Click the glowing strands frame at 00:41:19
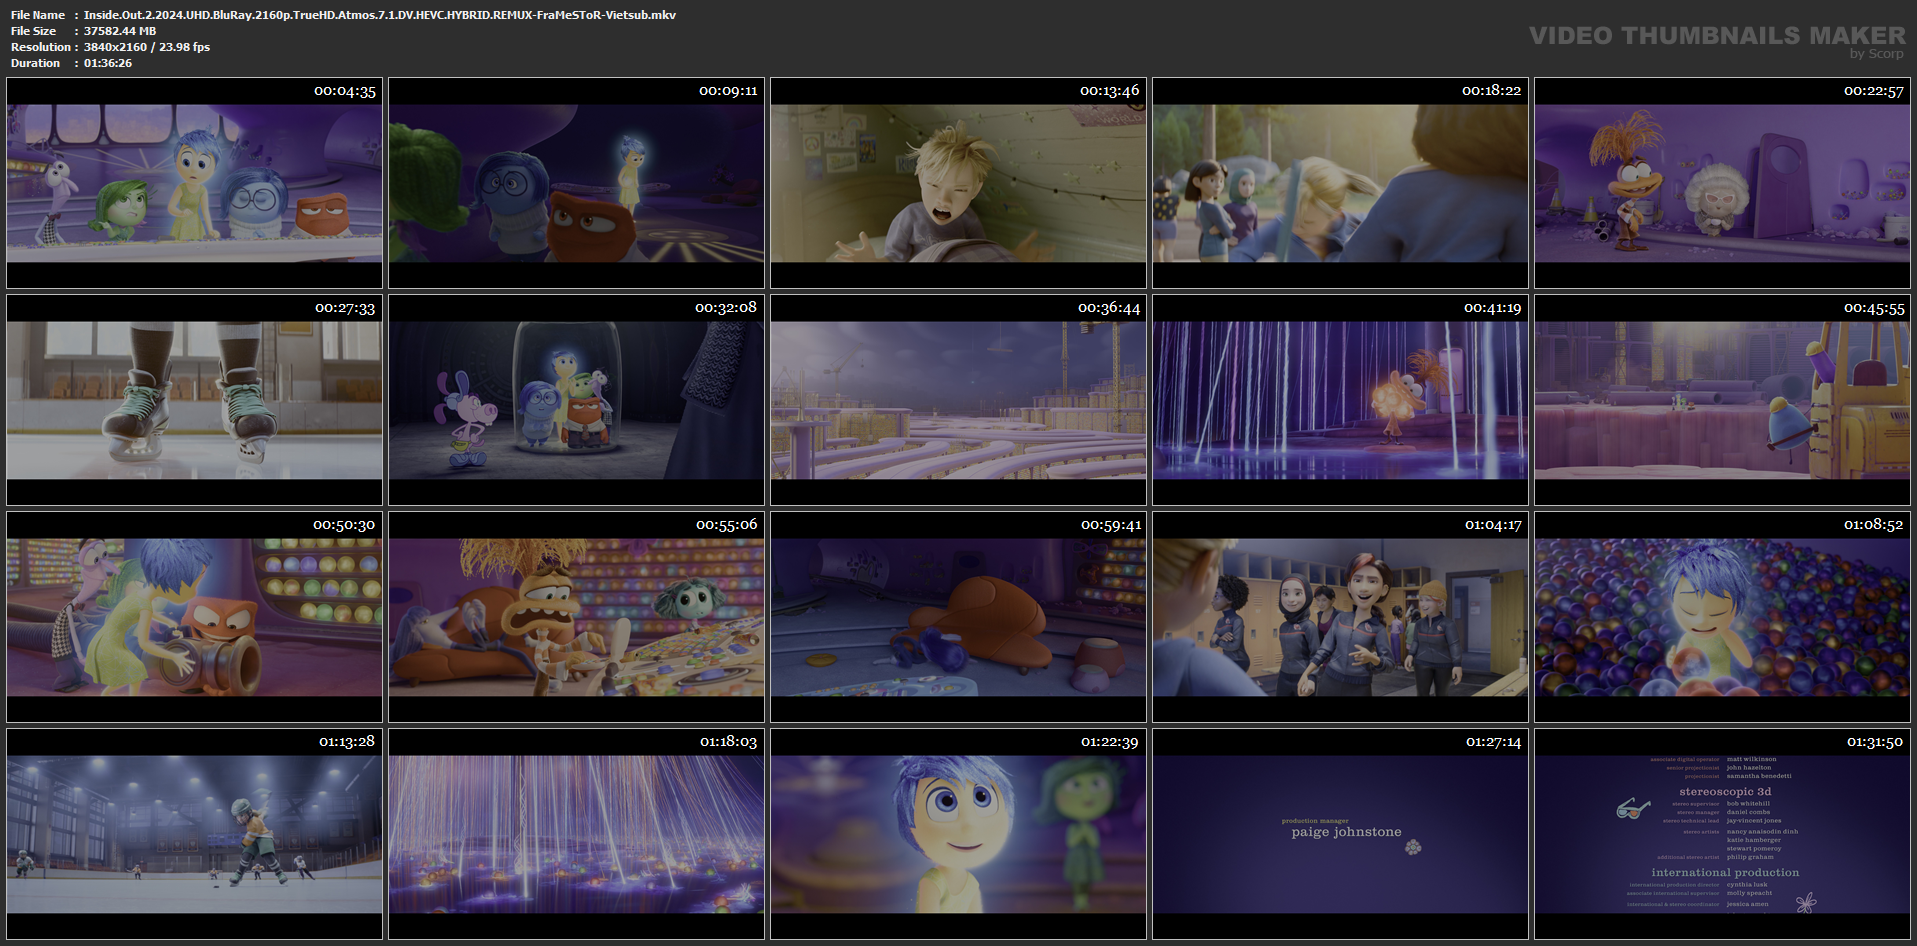The width and height of the screenshot is (1917, 946). 1340,400
